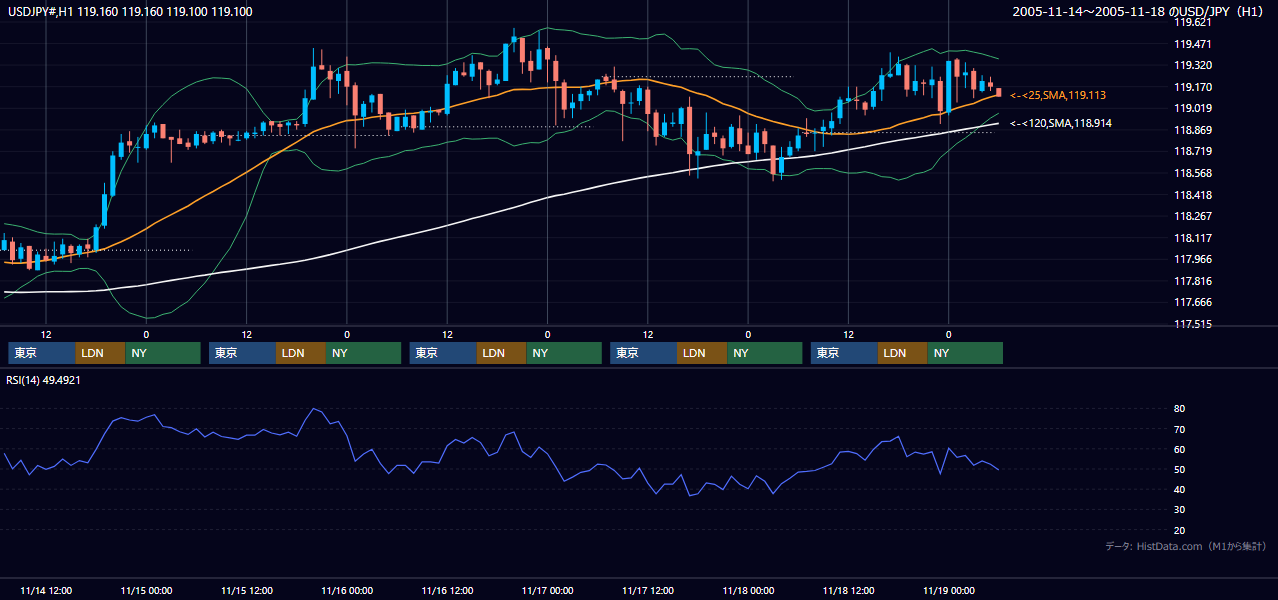
Task: Select the 11/17 00:00 time axis label
Action: pos(548,590)
